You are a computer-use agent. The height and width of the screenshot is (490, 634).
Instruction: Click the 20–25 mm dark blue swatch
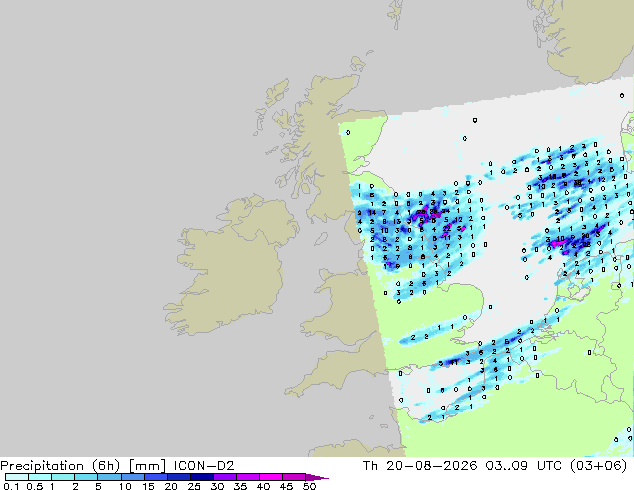point(178,477)
